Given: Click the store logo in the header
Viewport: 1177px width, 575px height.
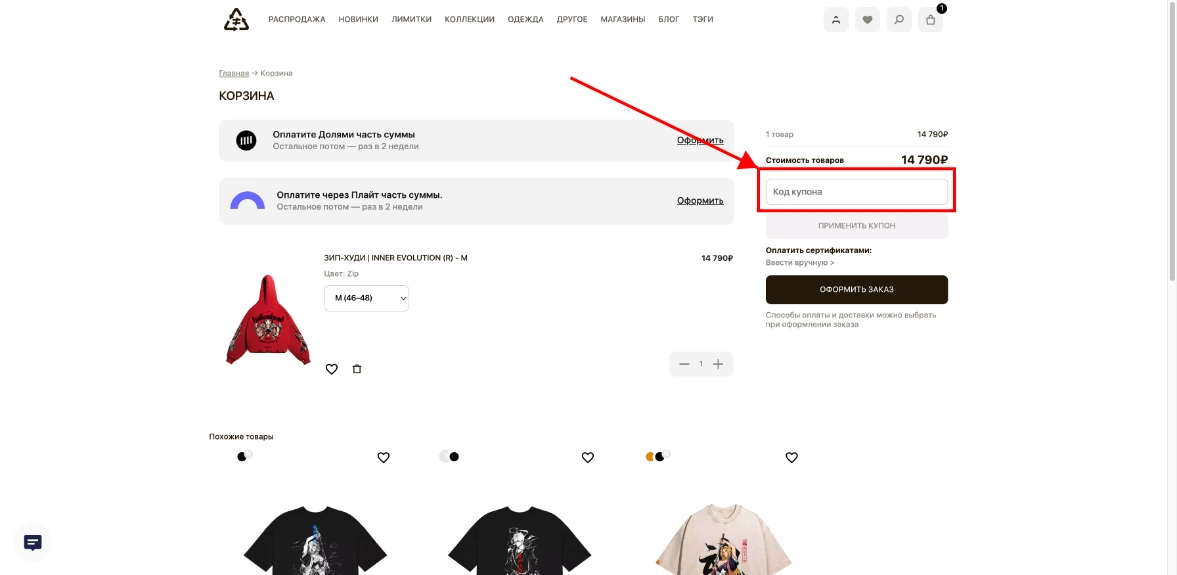Looking at the screenshot, I should coord(236,19).
